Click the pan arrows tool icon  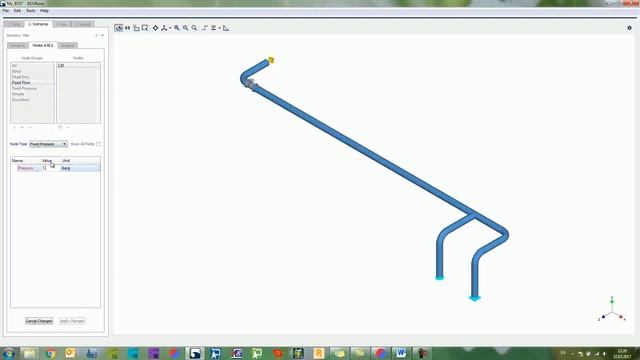tap(127, 28)
